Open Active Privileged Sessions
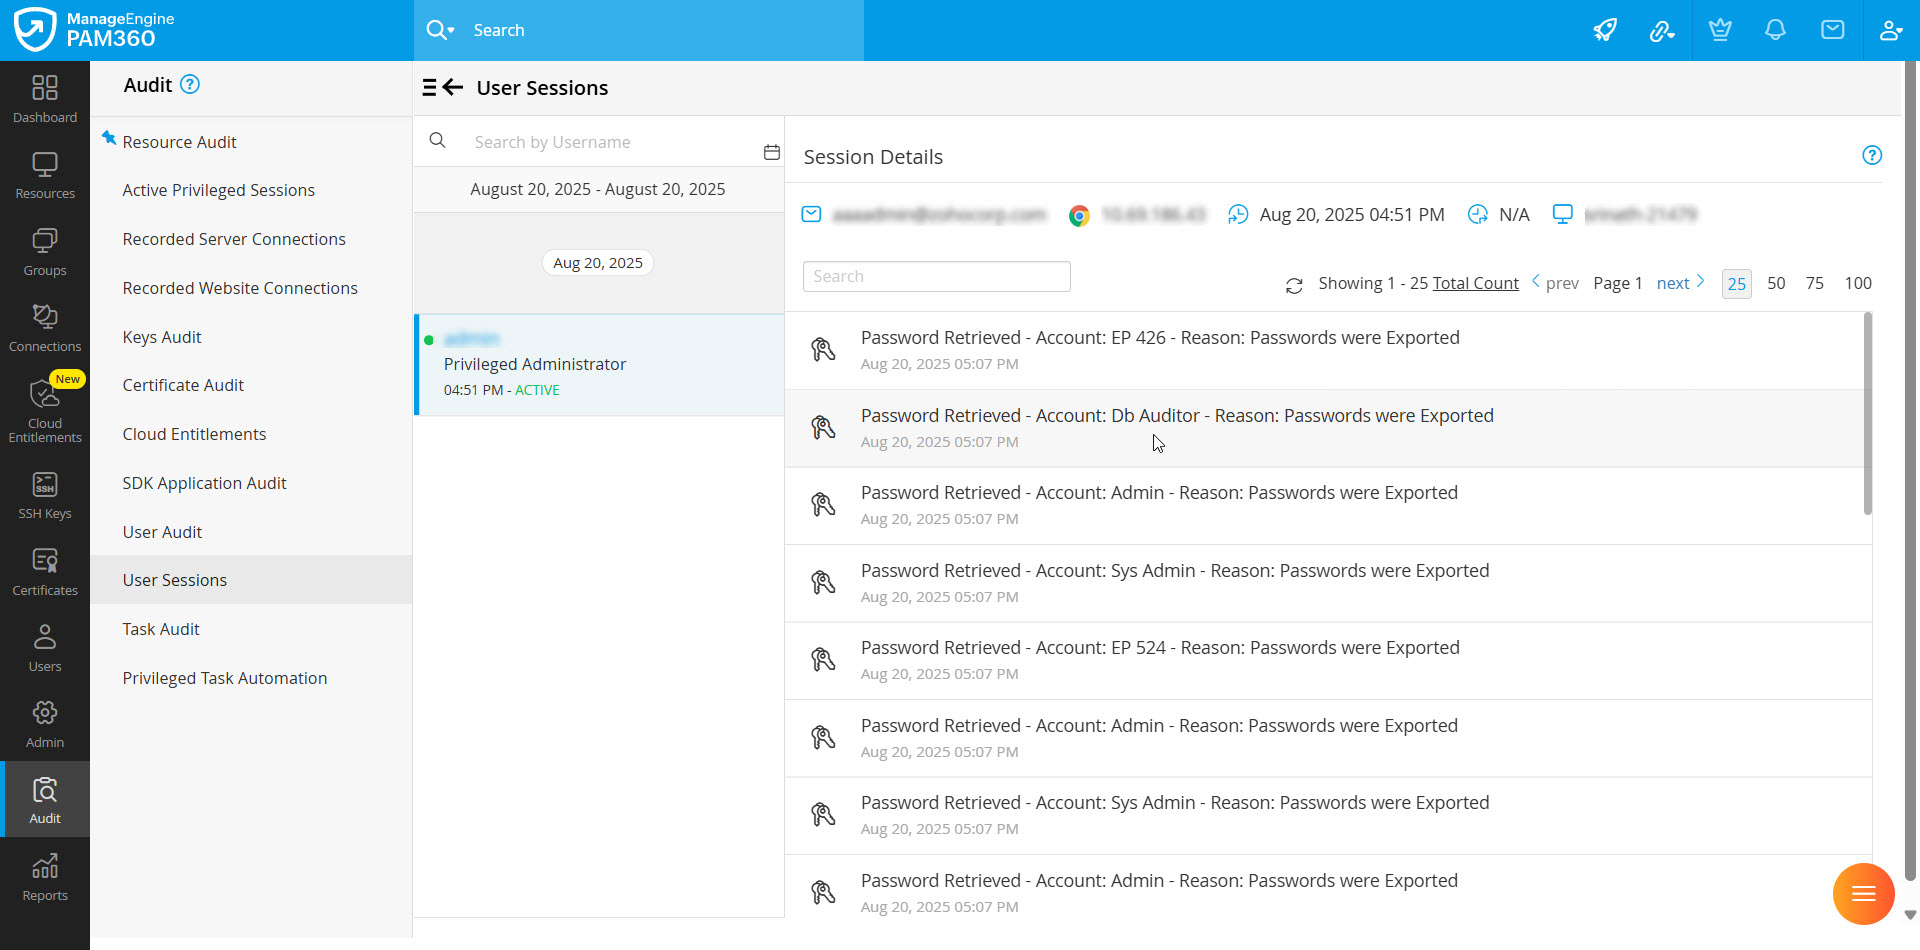 tap(218, 190)
